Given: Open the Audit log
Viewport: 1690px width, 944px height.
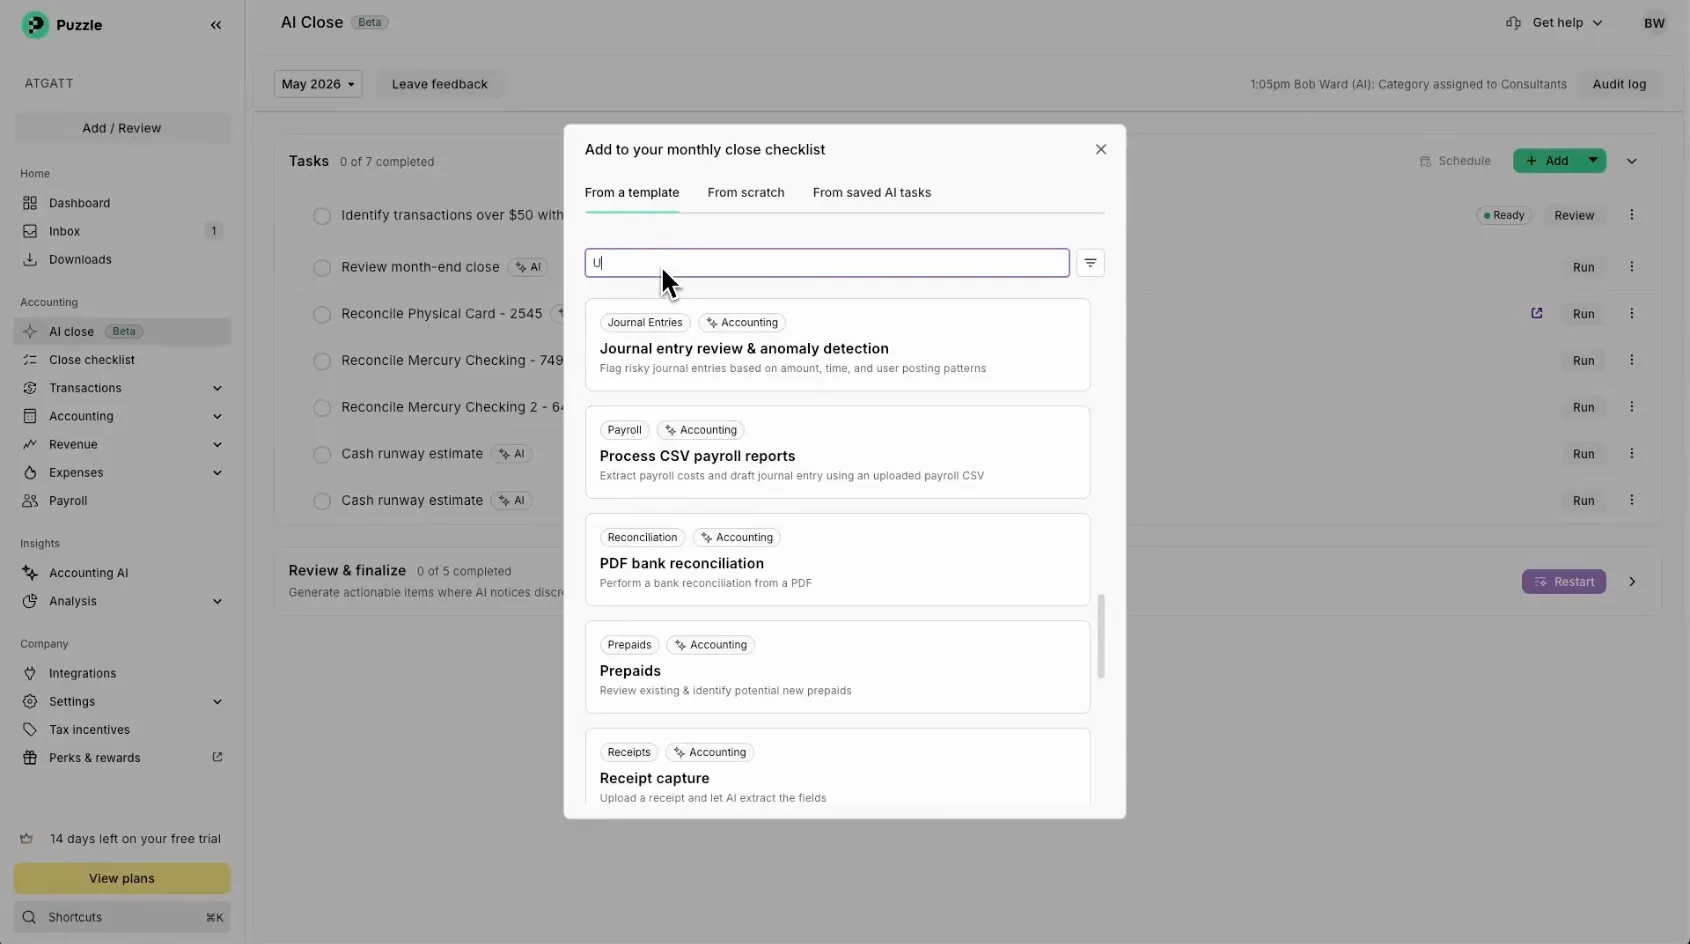Looking at the screenshot, I should [1619, 84].
